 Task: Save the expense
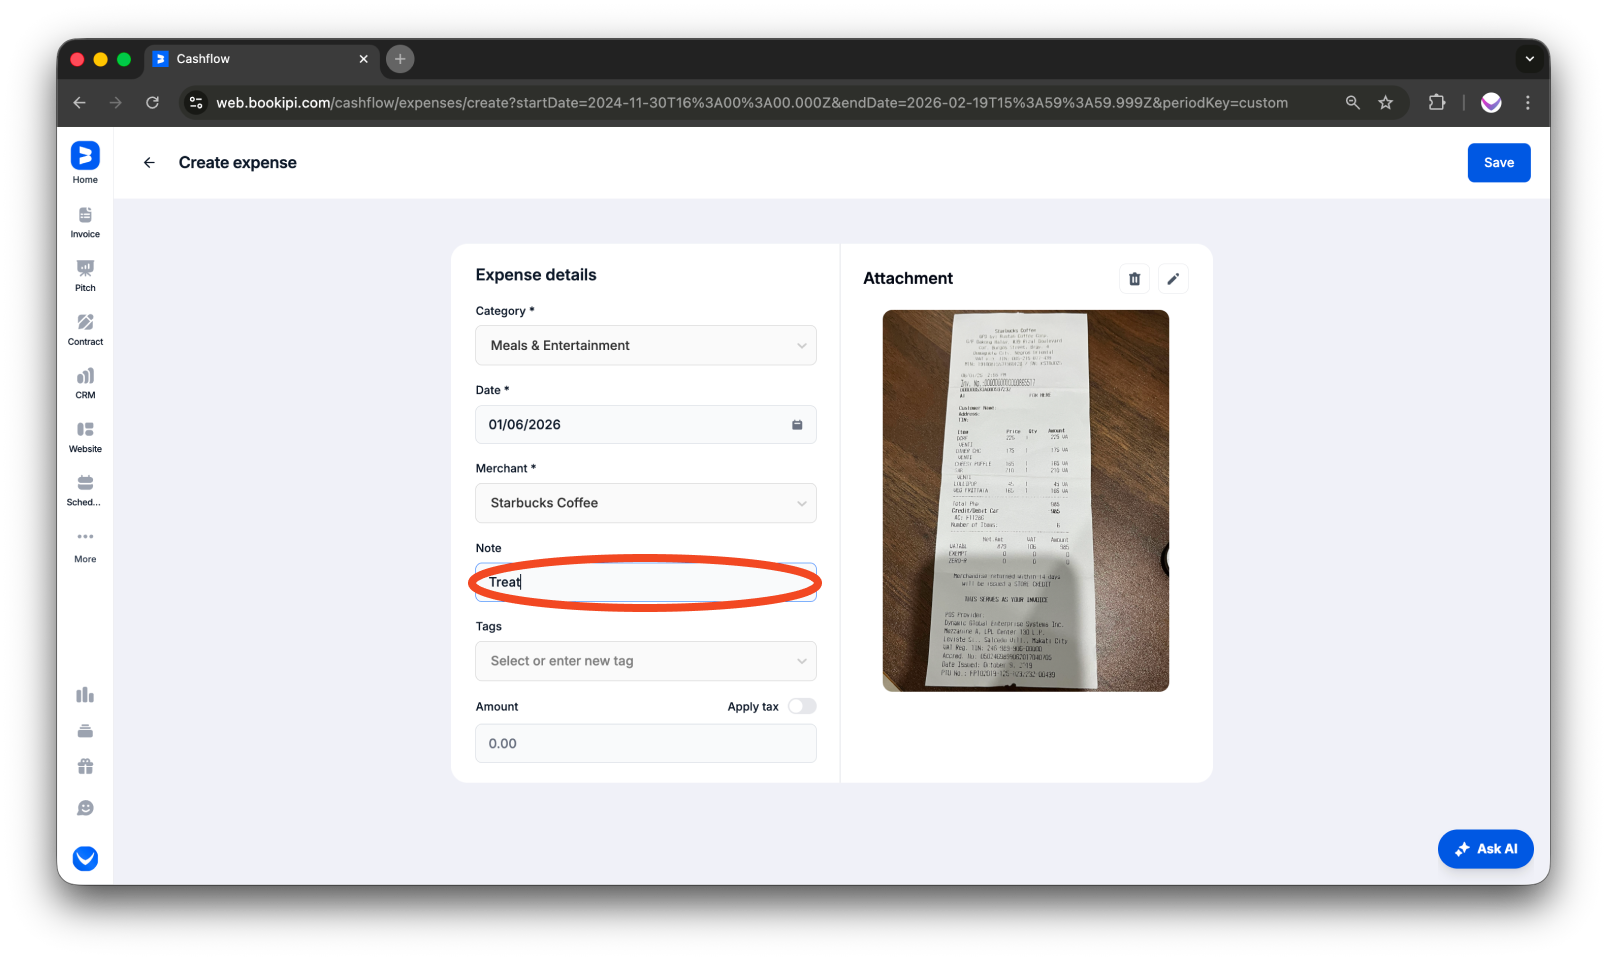(1499, 163)
